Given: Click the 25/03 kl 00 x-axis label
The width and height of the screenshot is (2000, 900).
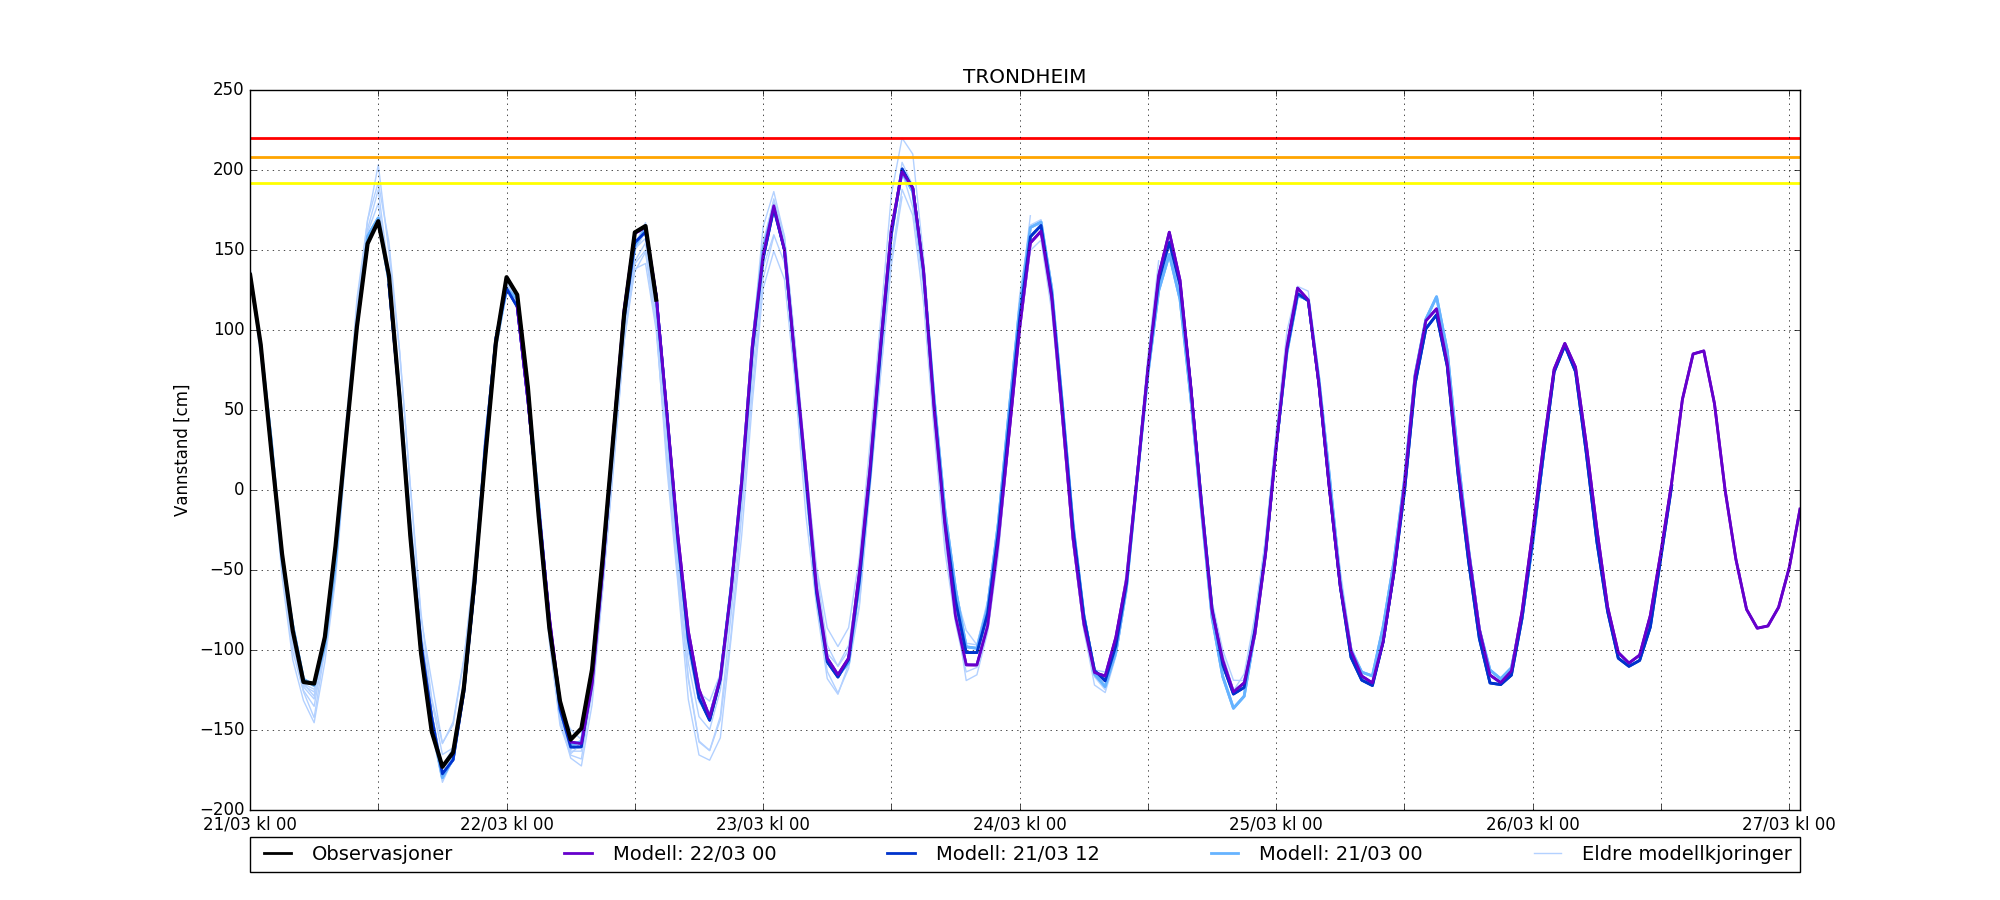Looking at the screenshot, I should 1276,825.
